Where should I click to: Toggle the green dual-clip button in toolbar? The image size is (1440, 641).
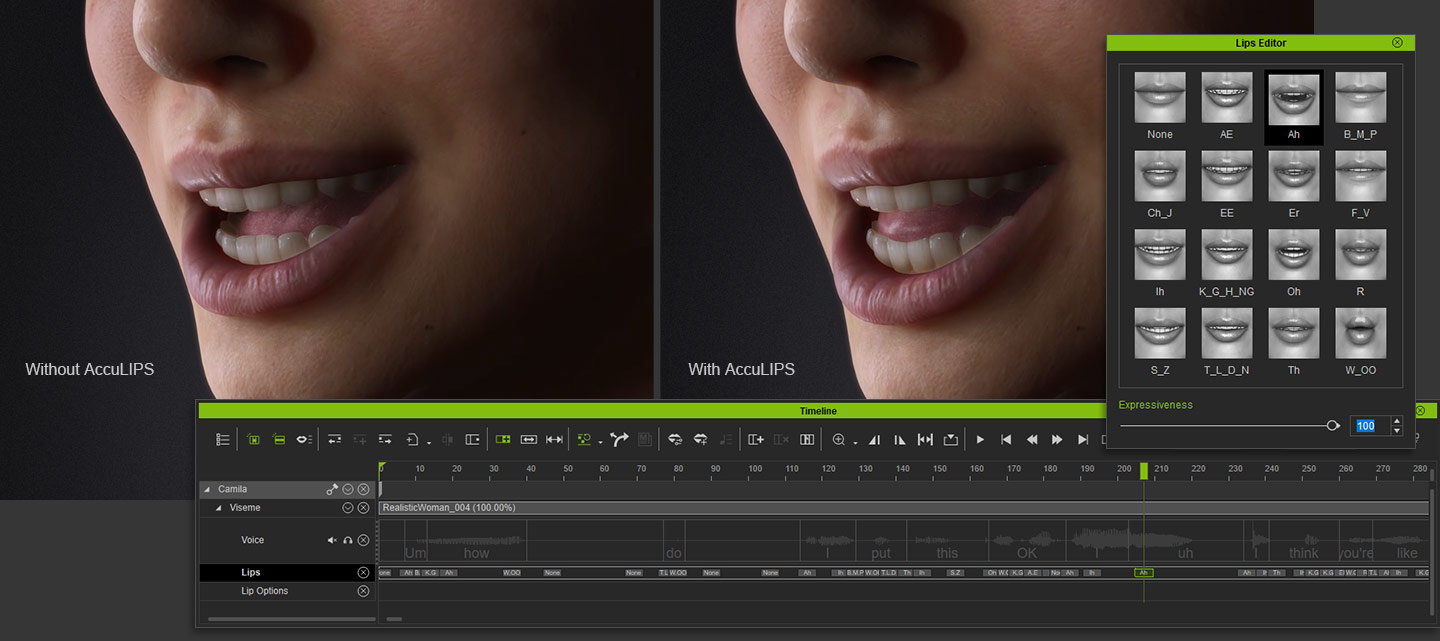[x=503, y=440]
